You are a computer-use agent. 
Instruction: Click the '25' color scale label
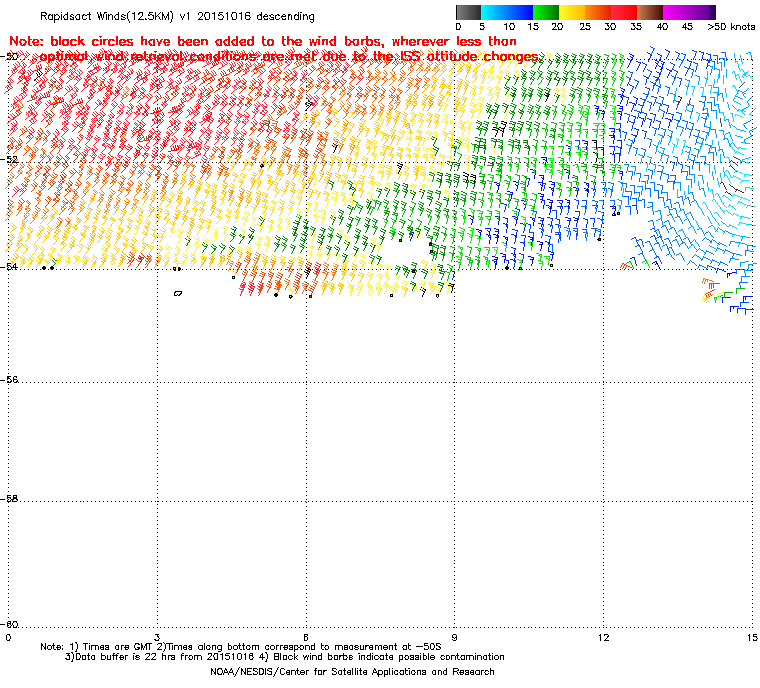pos(585,27)
